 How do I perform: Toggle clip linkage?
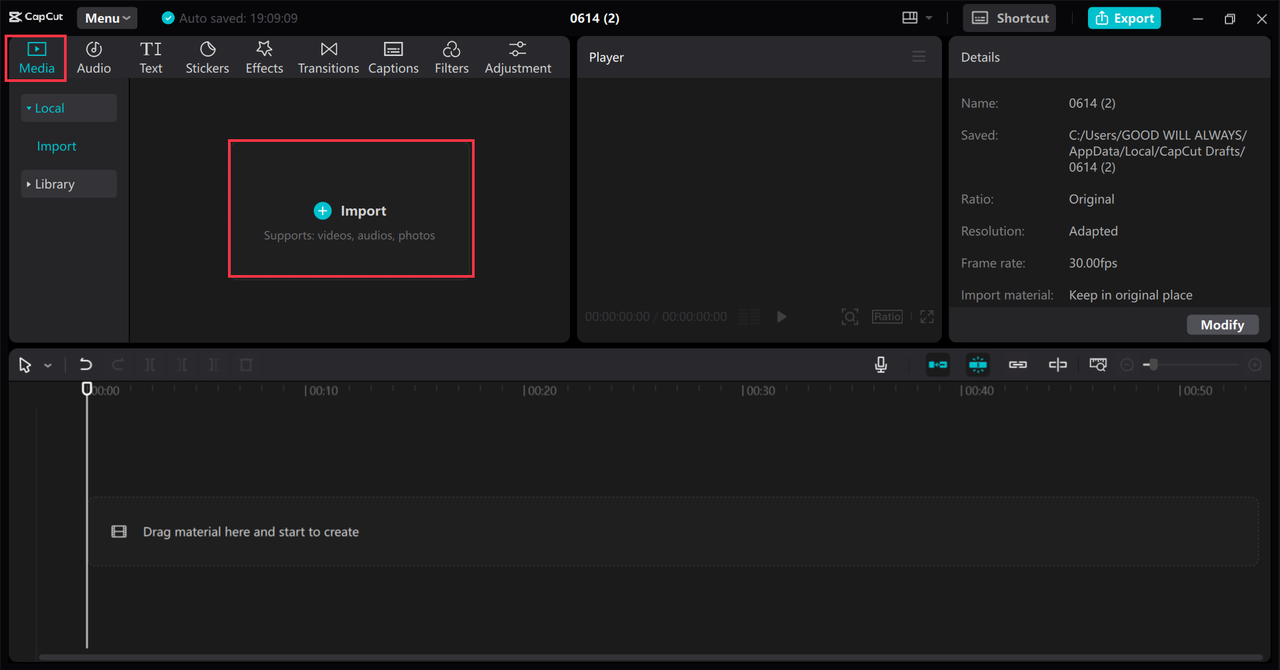[1018, 365]
